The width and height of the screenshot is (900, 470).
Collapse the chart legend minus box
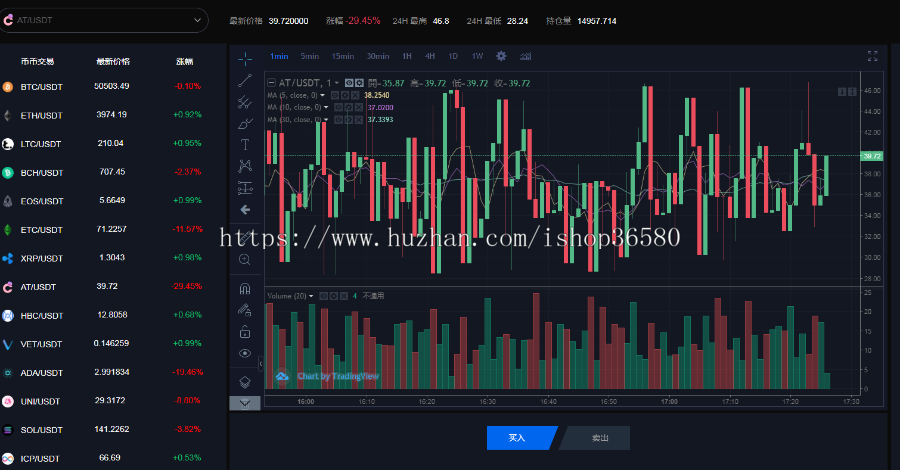point(271,83)
